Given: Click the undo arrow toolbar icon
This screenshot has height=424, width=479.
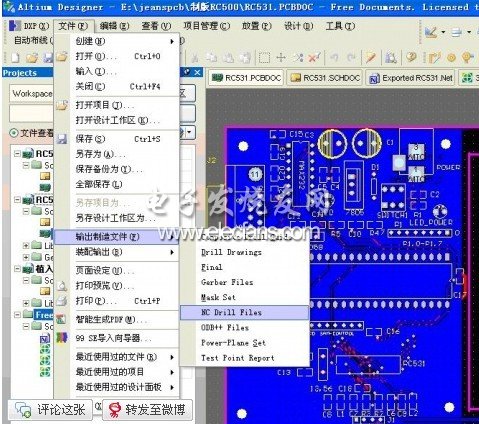Looking at the screenshot, I should (334, 58).
